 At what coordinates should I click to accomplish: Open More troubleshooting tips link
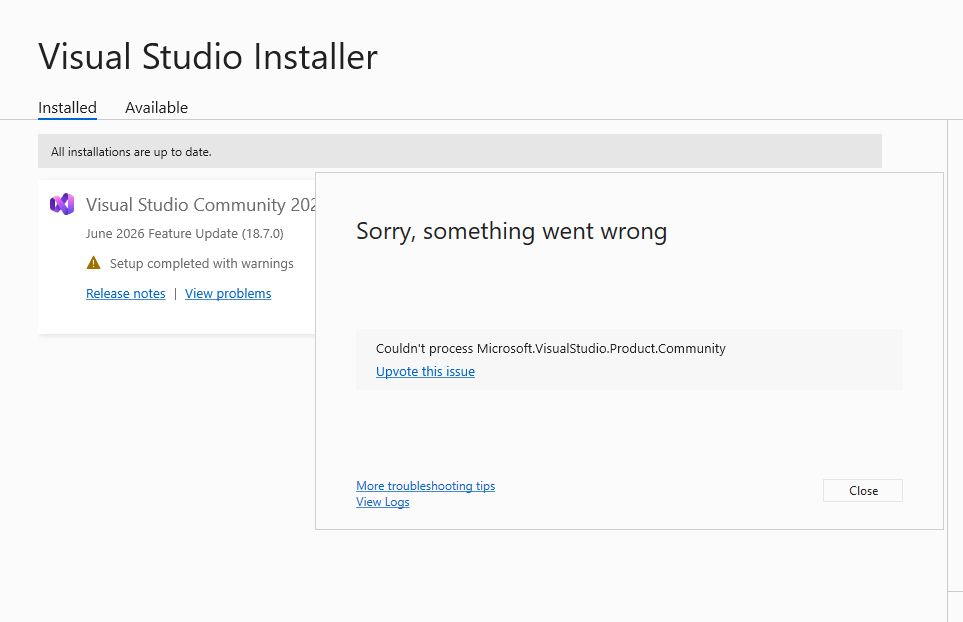coord(426,486)
